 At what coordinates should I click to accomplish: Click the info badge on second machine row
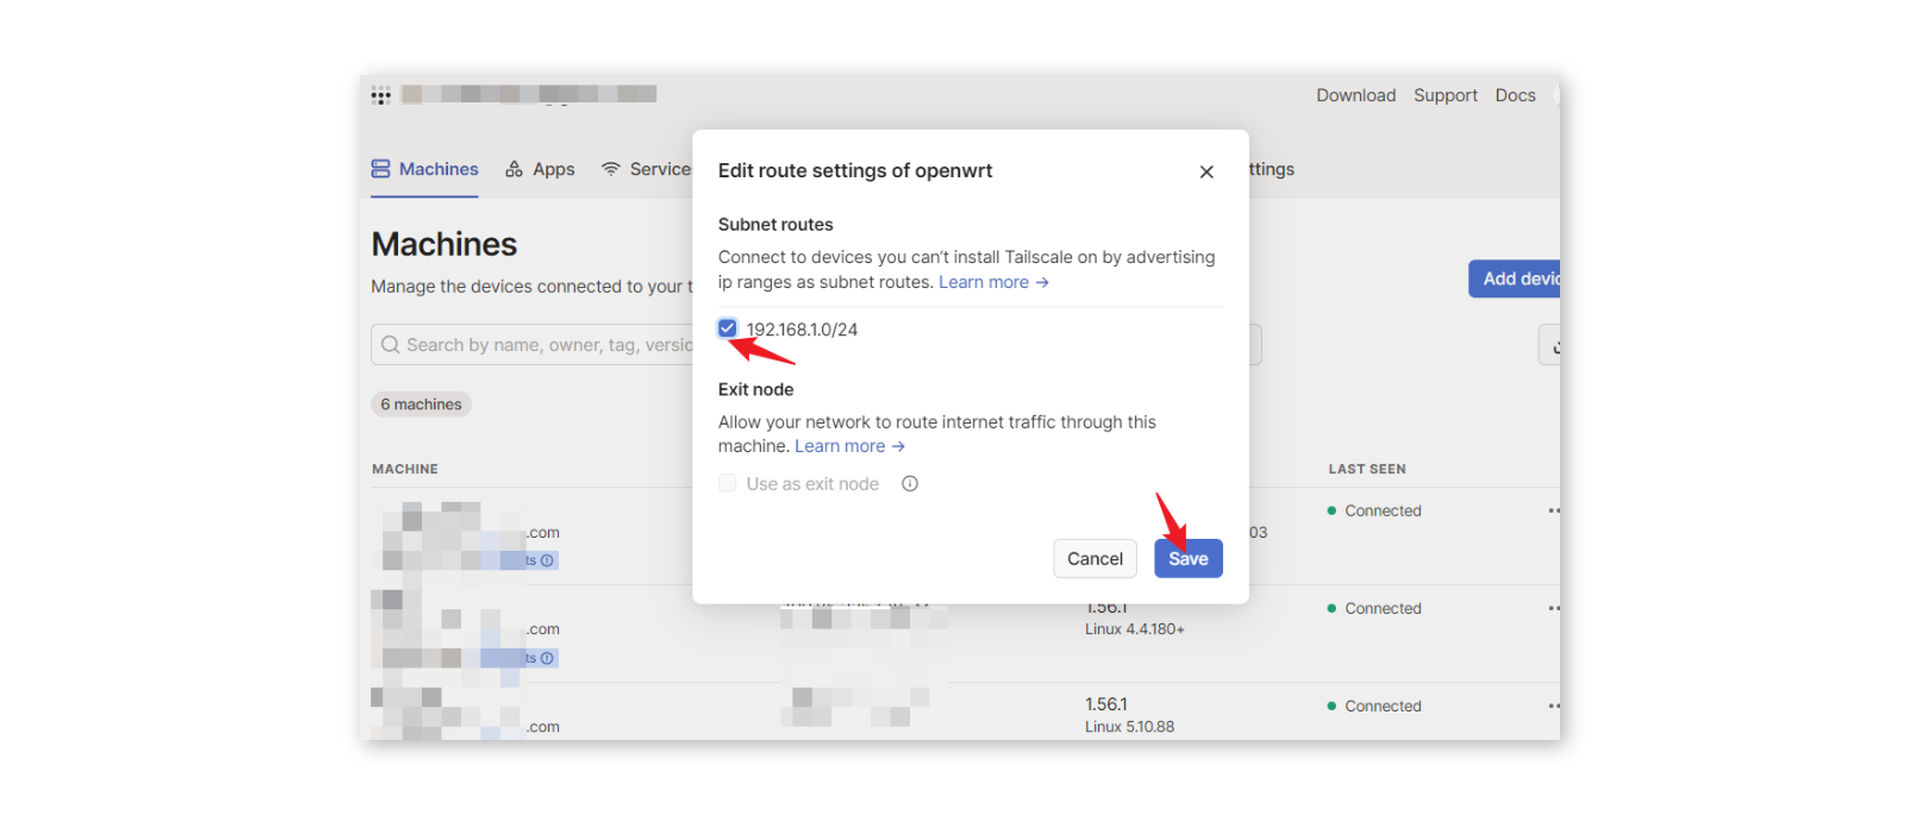pos(547,658)
